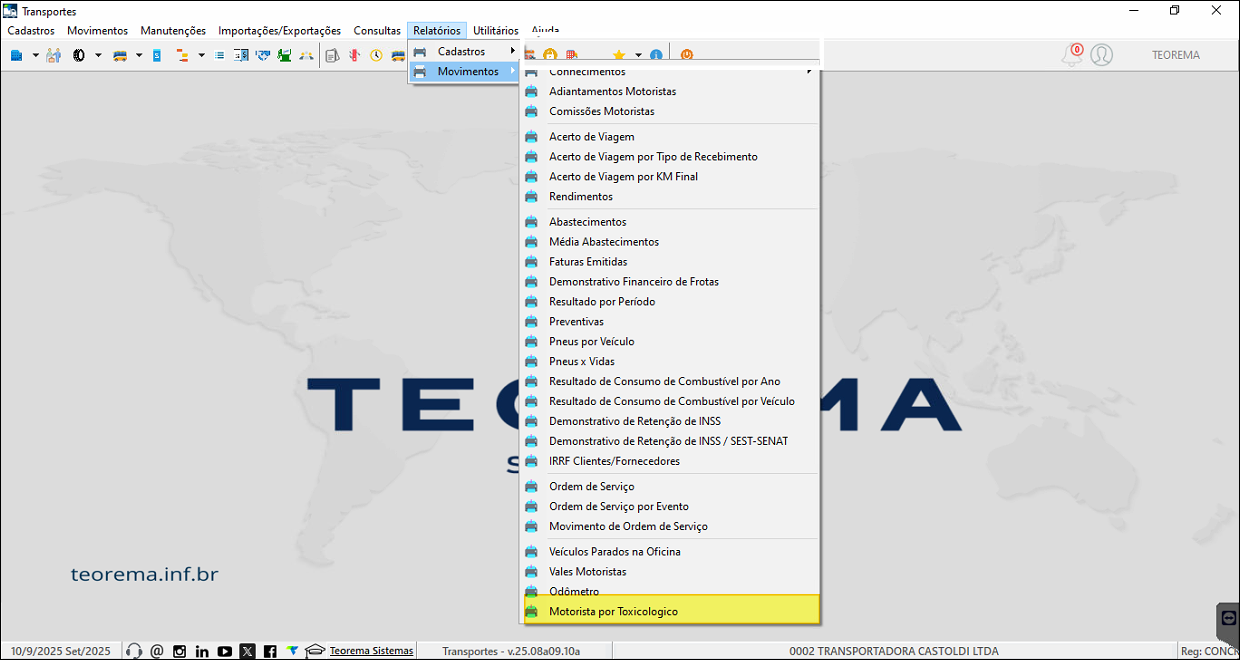Click the tire icon in toolbar
Viewport: 1240px width, 660px height.
(79, 55)
